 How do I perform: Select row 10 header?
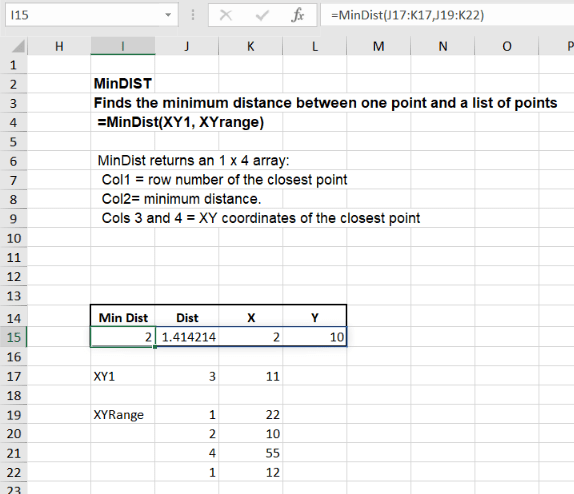coord(14,238)
